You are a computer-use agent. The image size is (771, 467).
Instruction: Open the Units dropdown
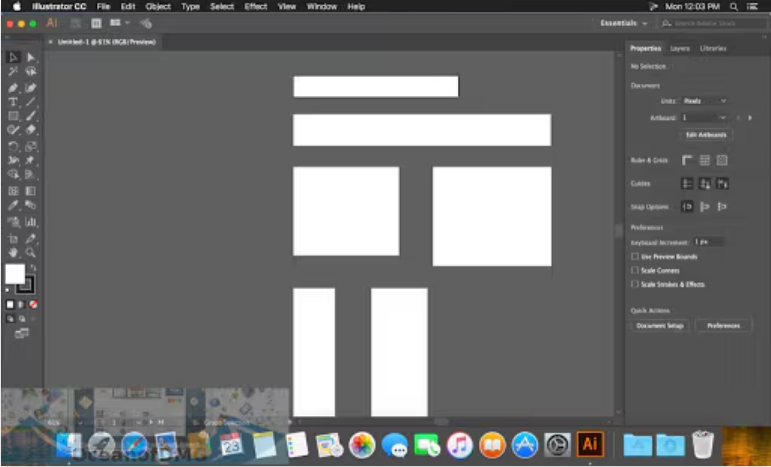pyautogui.click(x=704, y=101)
